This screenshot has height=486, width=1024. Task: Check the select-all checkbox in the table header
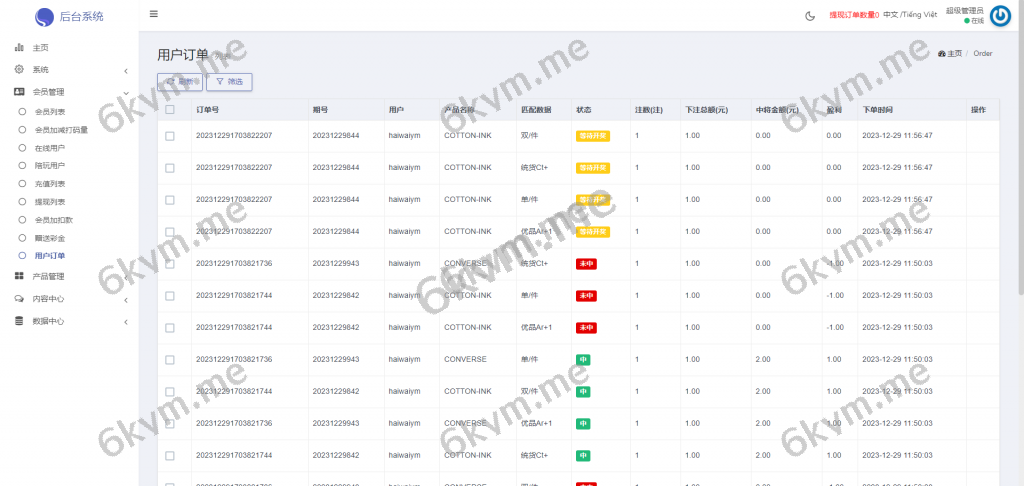(170, 109)
